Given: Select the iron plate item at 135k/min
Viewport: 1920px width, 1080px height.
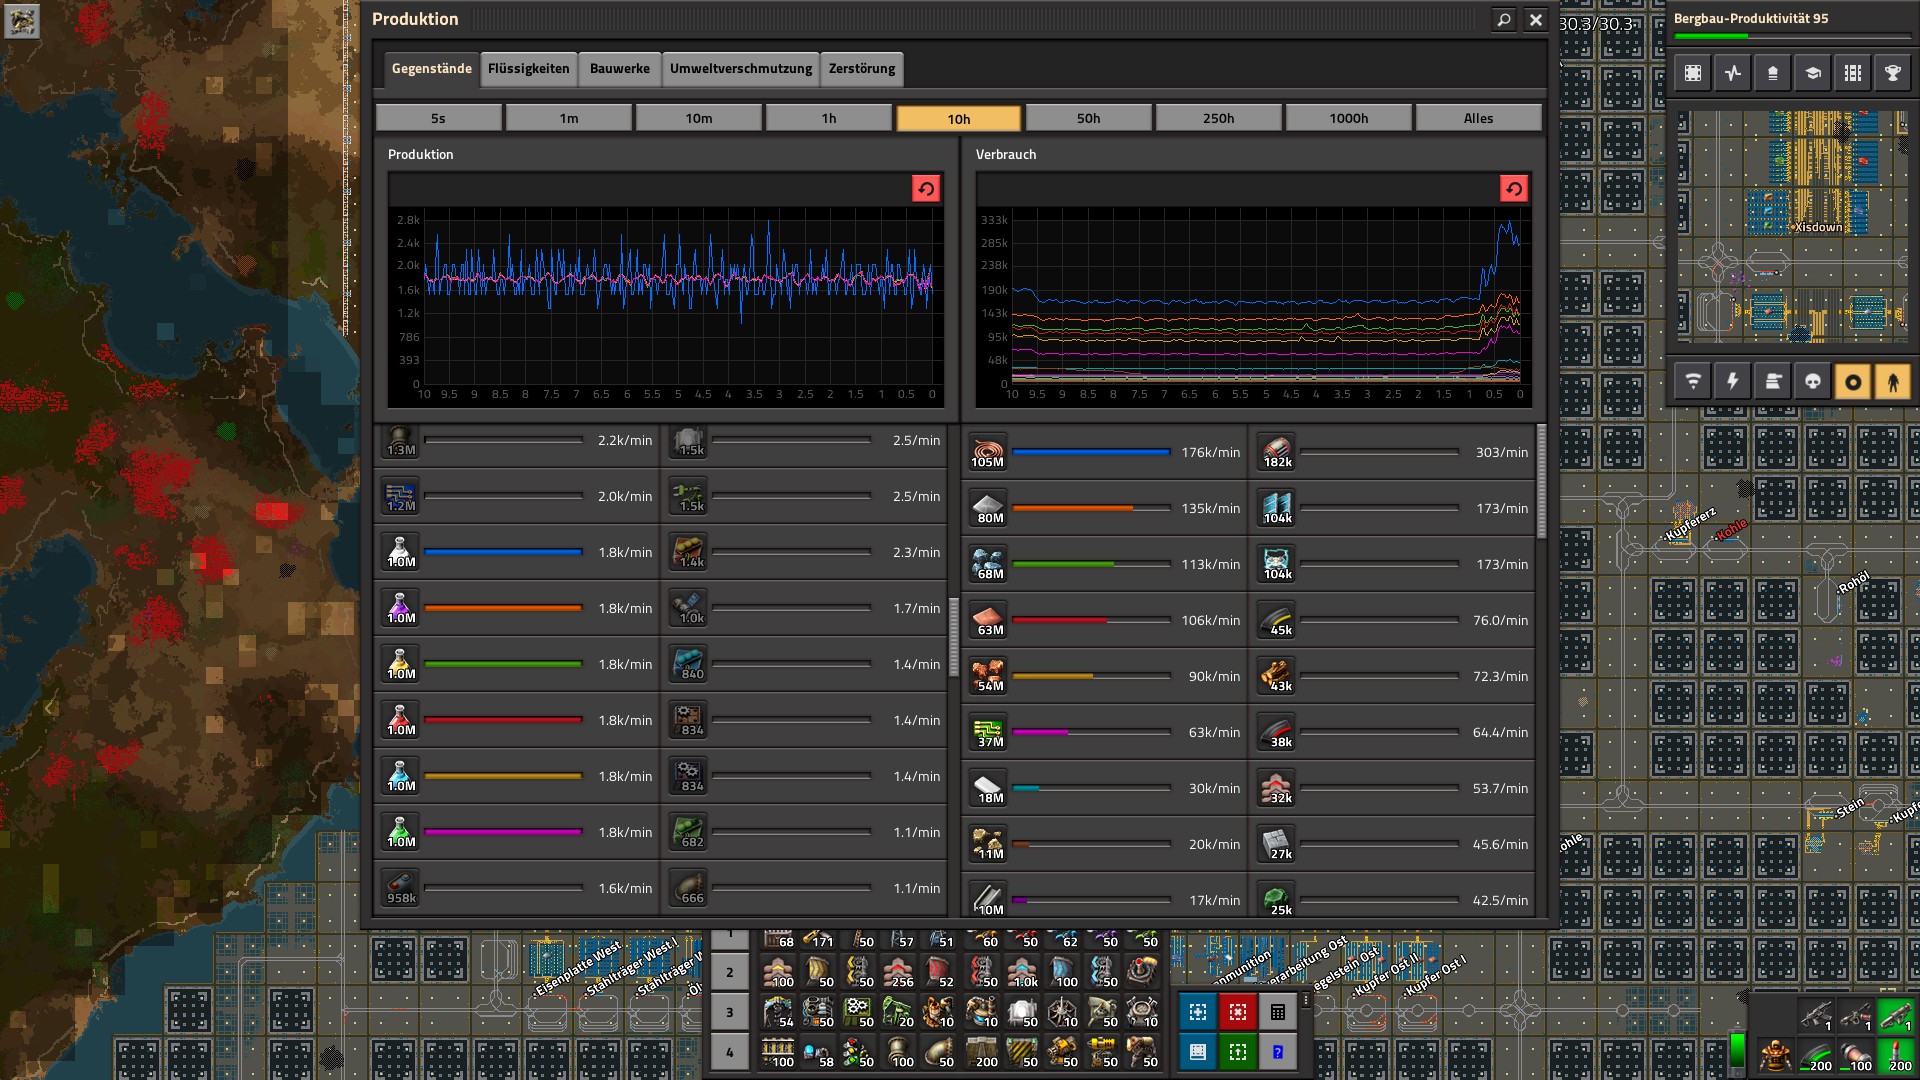Looking at the screenshot, I should [x=987, y=508].
